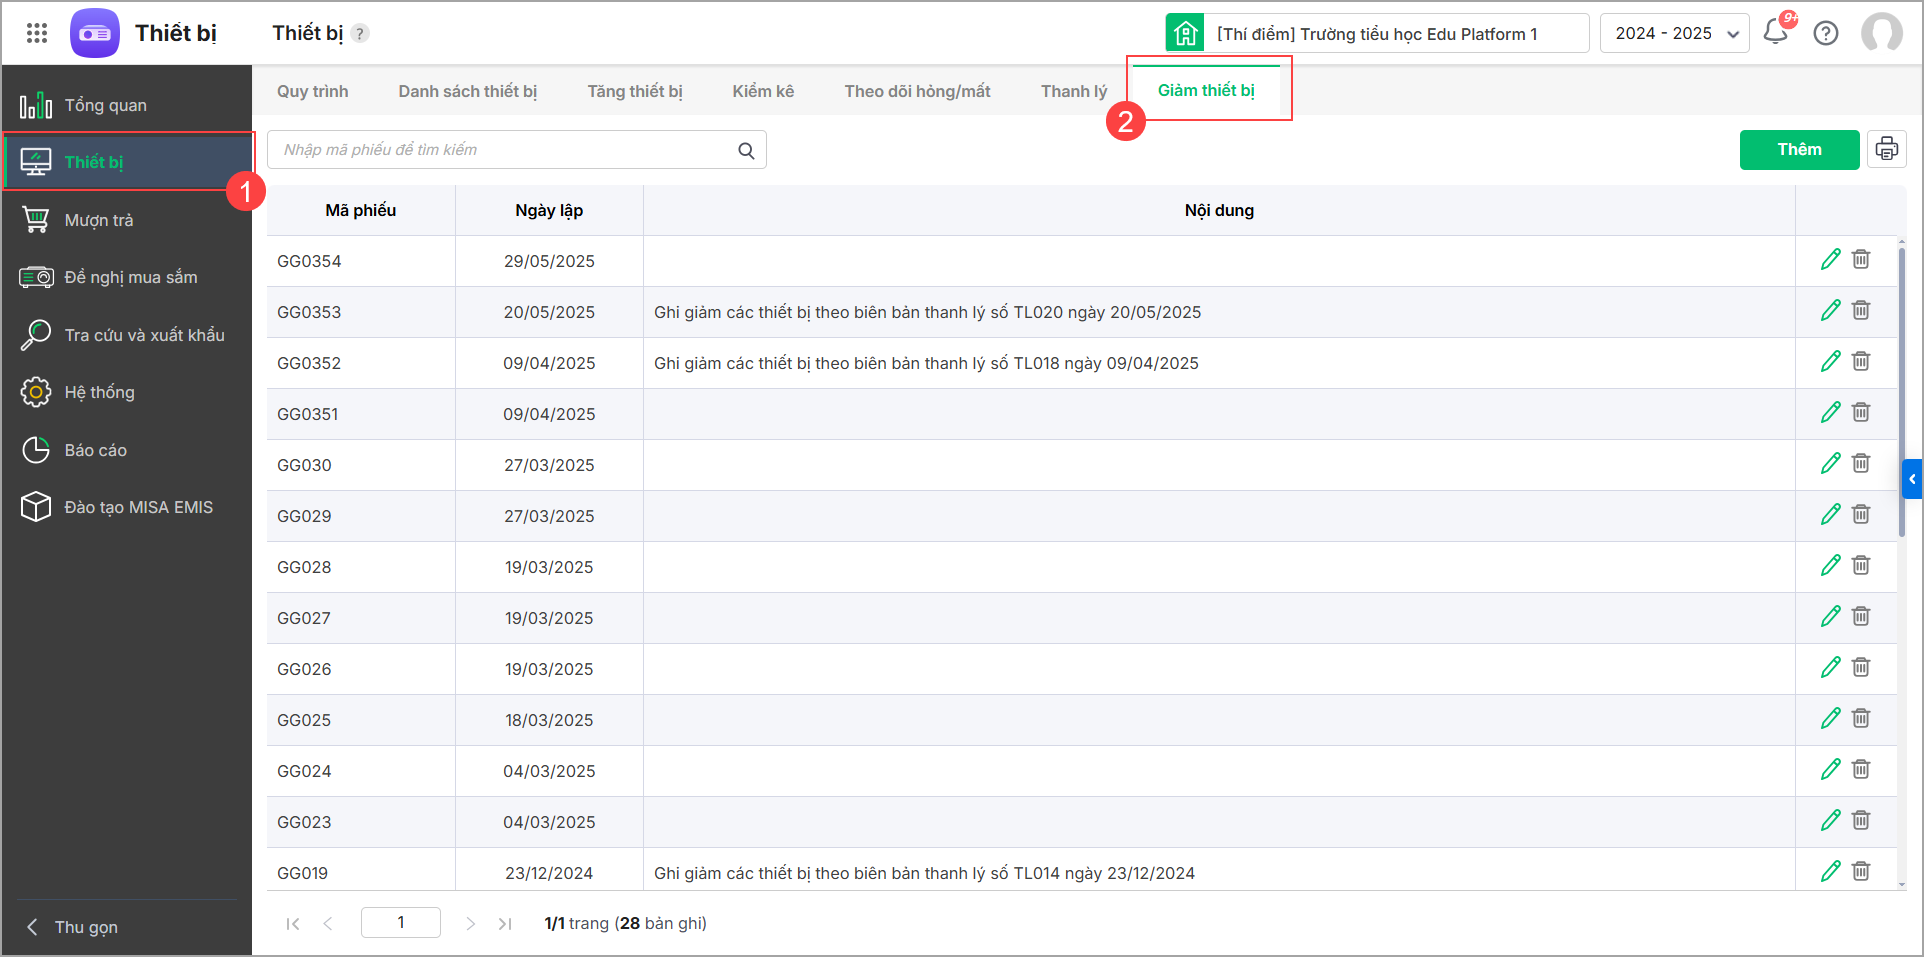Click the vertical table scrollbar
The width and height of the screenshot is (1924, 957).
(x=1901, y=391)
